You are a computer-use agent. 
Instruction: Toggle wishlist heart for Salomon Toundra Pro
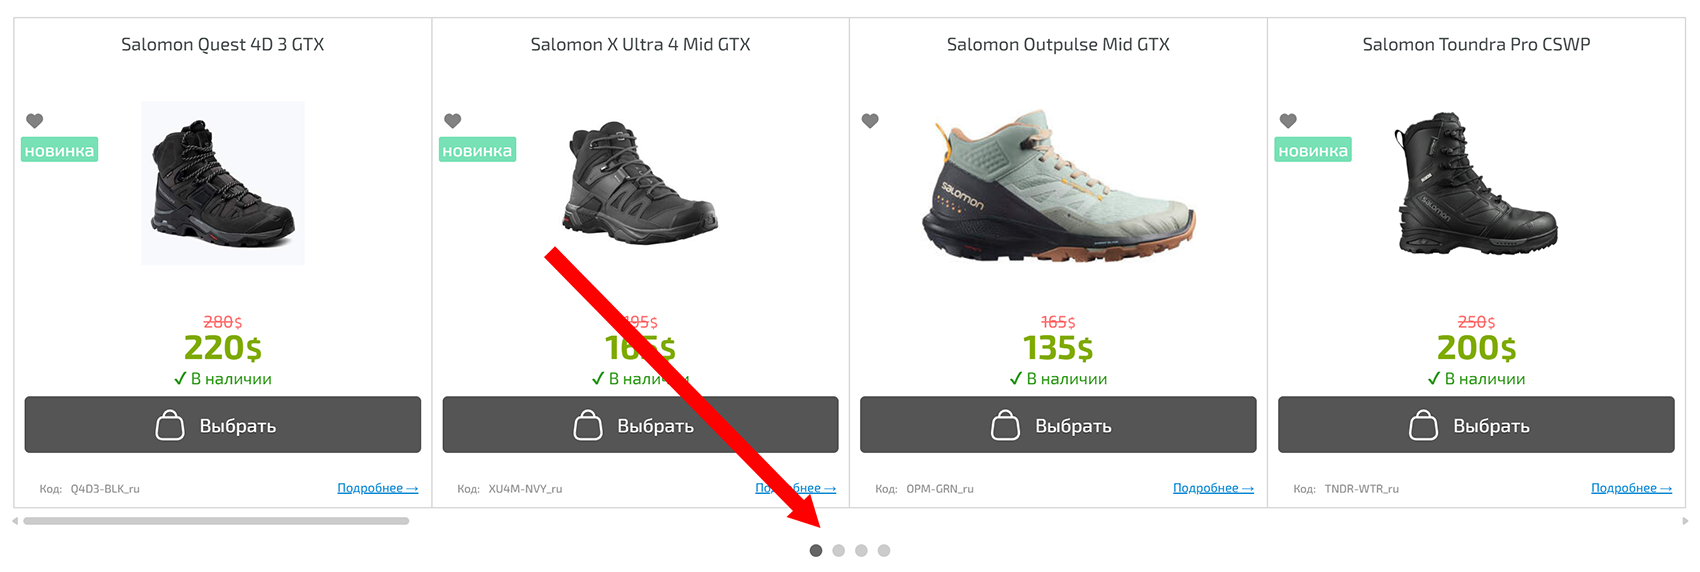(x=1288, y=121)
